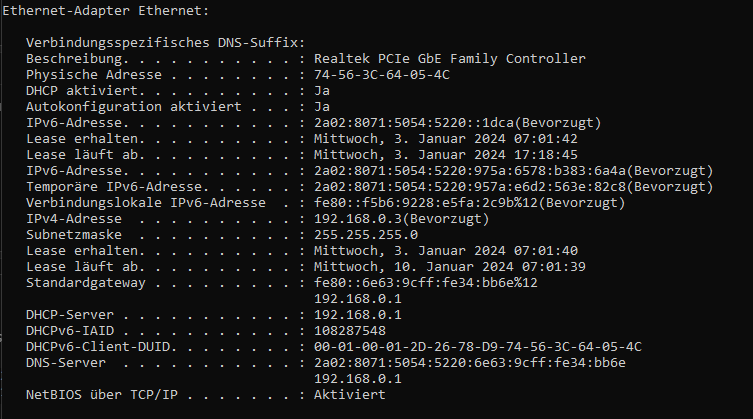The image size is (753, 419).
Task: Click the IPv6 address ending in 6a4a
Action: point(475,171)
